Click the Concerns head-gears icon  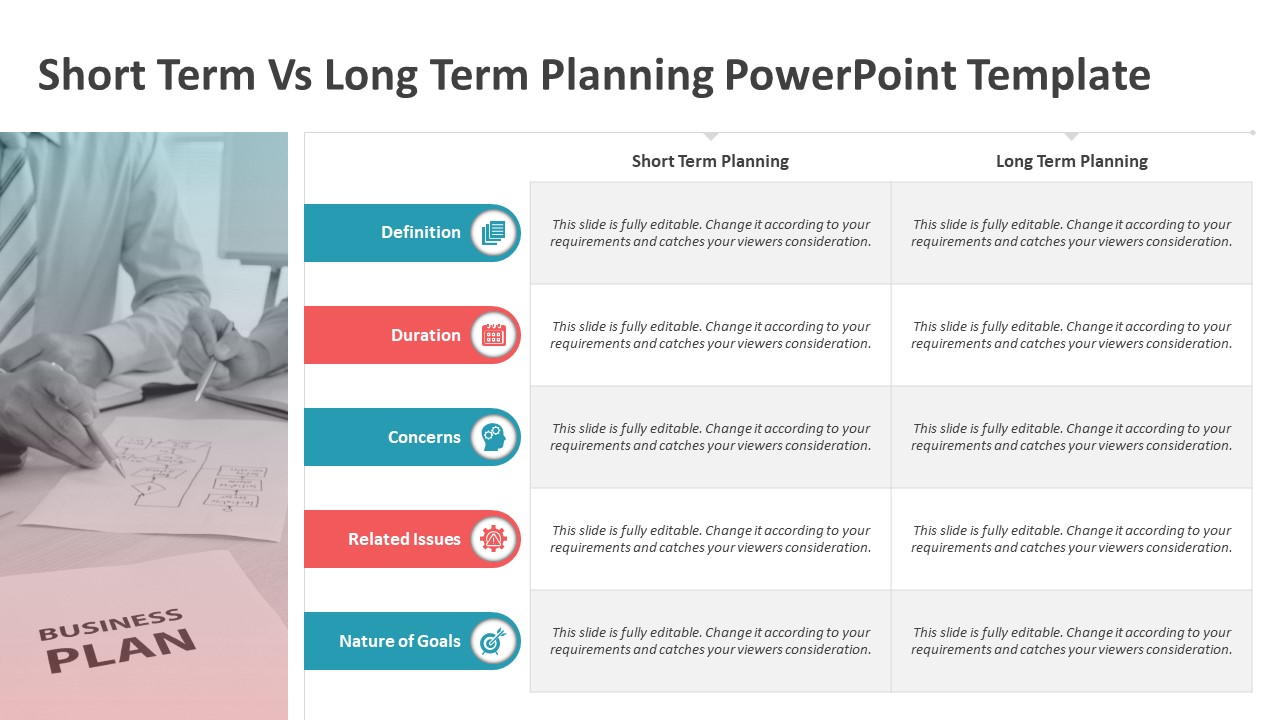(x=494, y=437)
